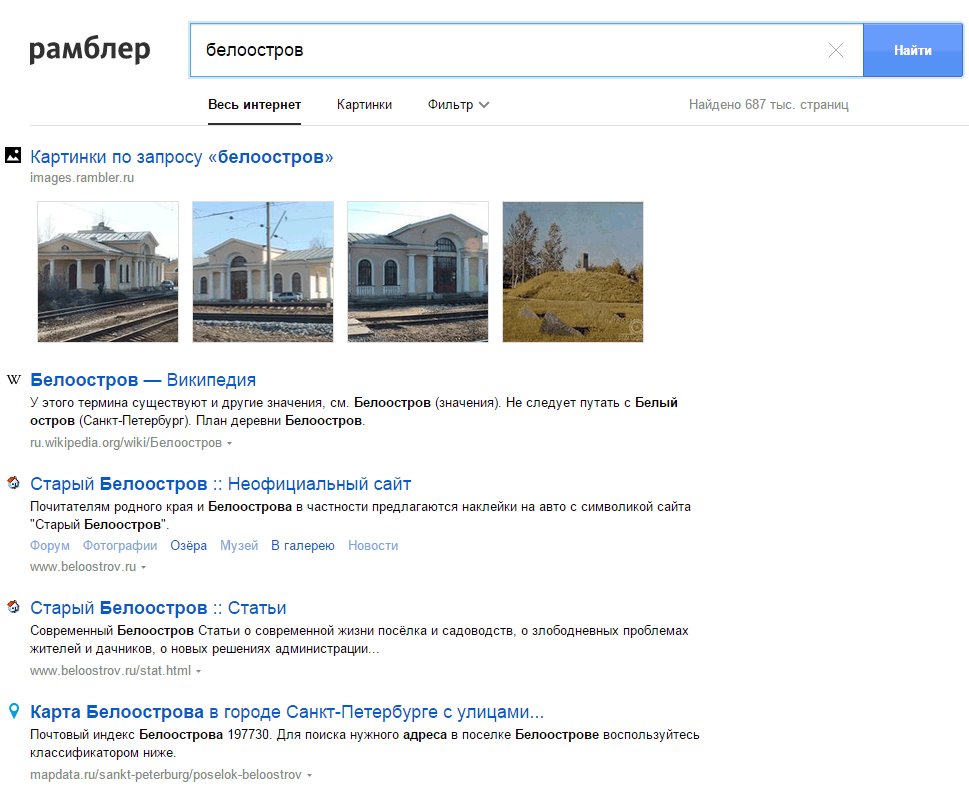Switch to Картинки tab
Image resolution: width=969 pixels, height=807 pixels.
(x=364, y=105)
